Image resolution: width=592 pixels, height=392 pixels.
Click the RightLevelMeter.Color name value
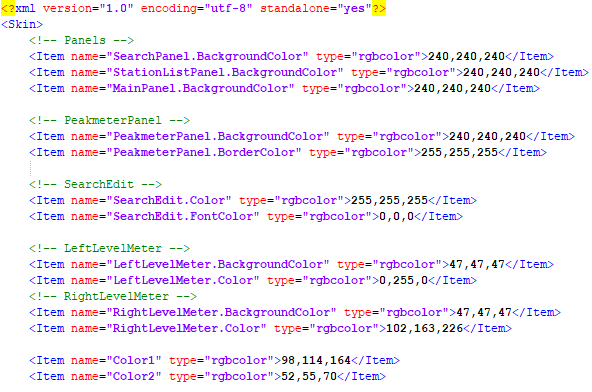point(187,328)
